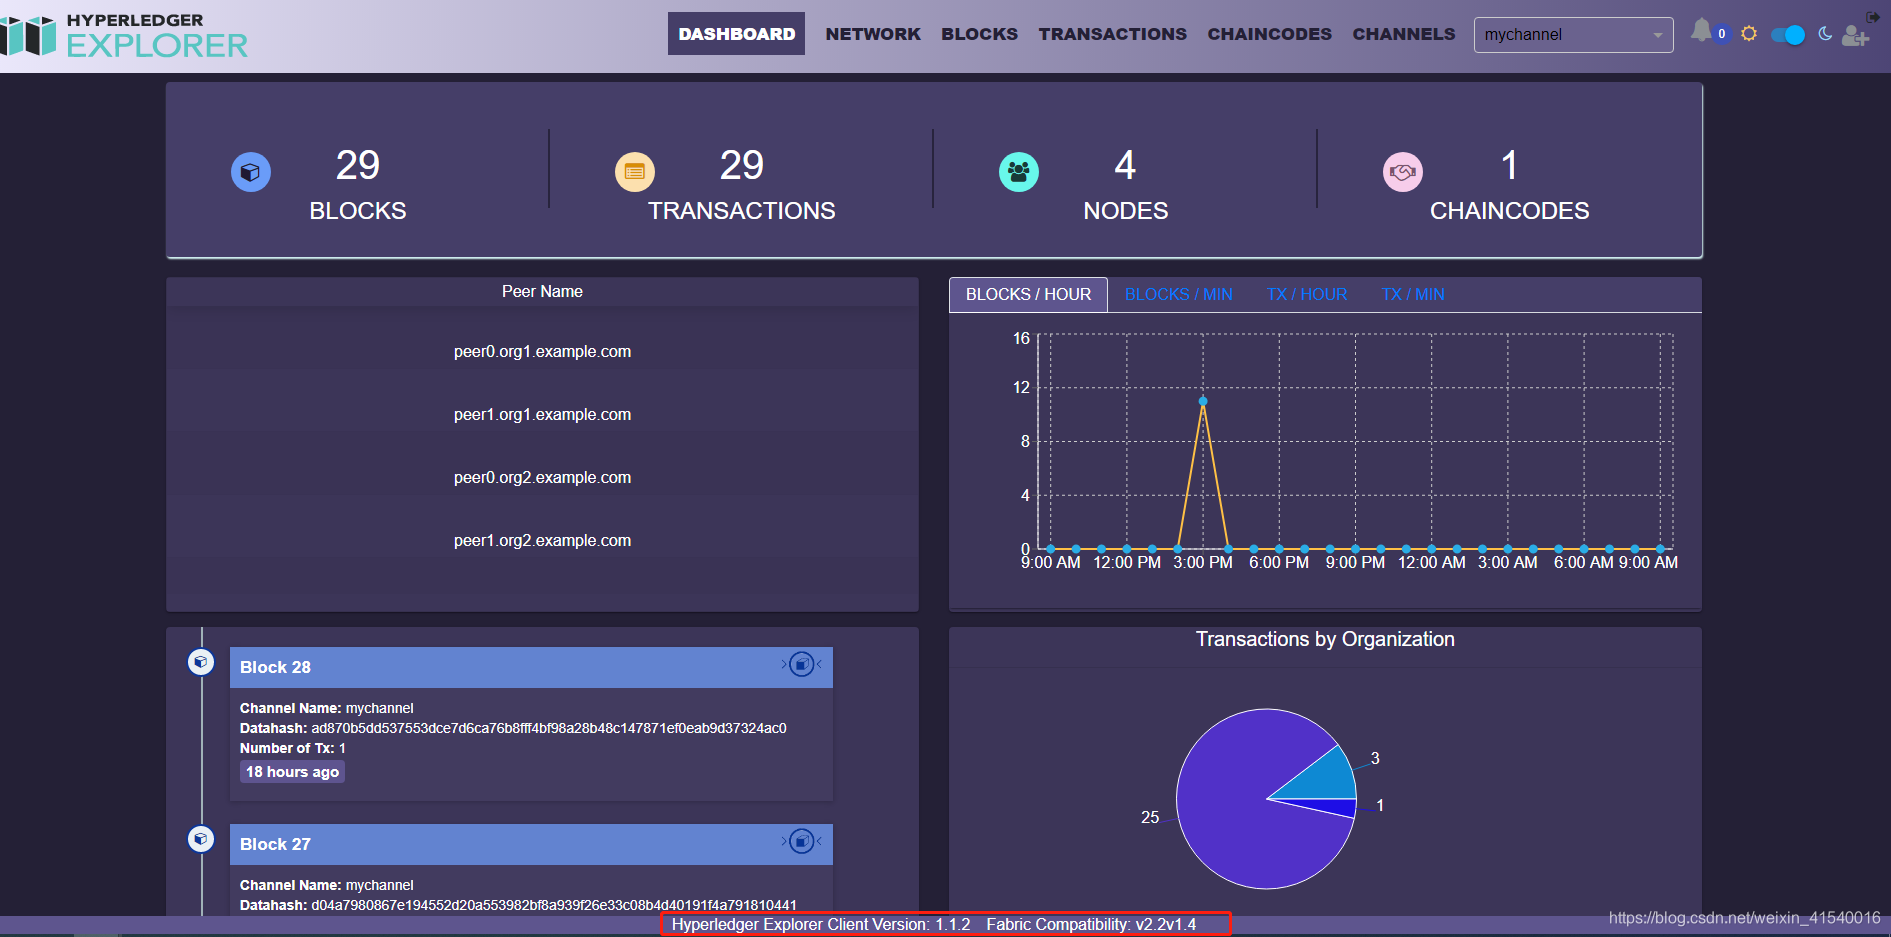
Task: Click the moon dark-mode icon
Action: [1825, 34]
